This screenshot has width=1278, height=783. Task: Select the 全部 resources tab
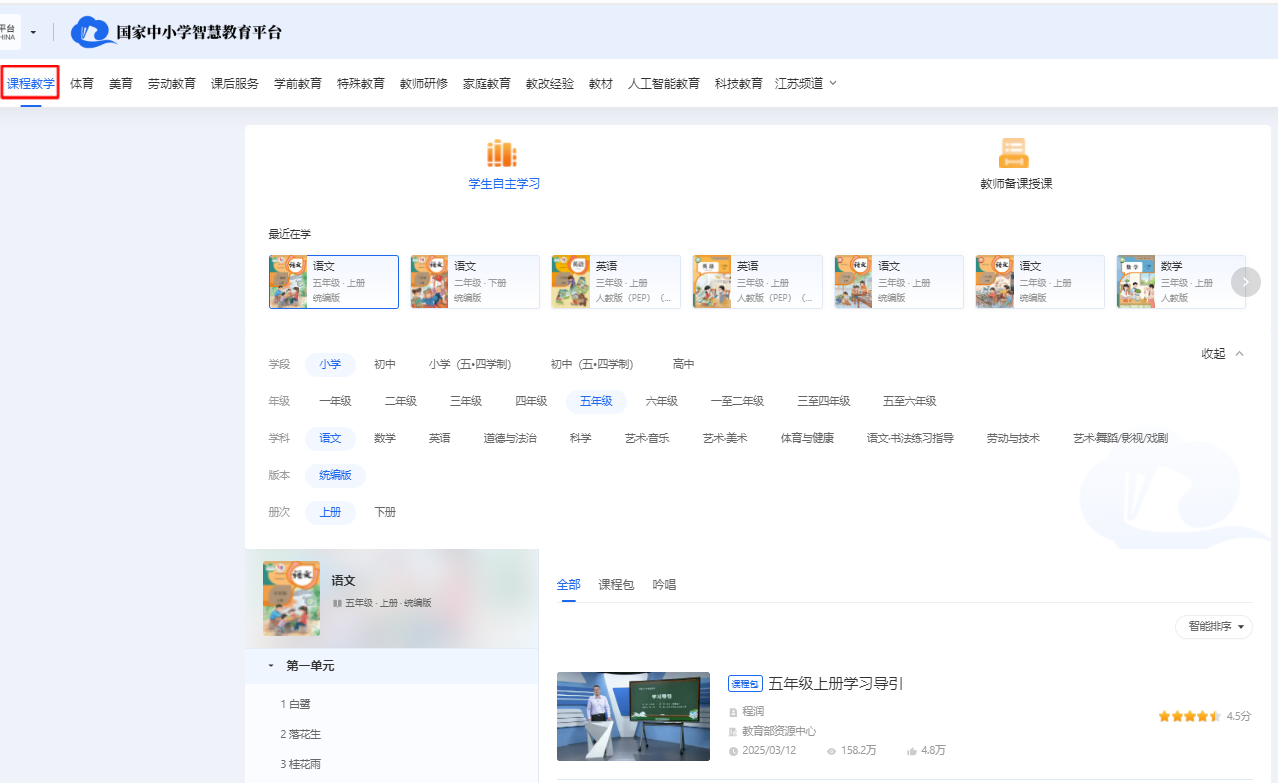coord(569,584)
